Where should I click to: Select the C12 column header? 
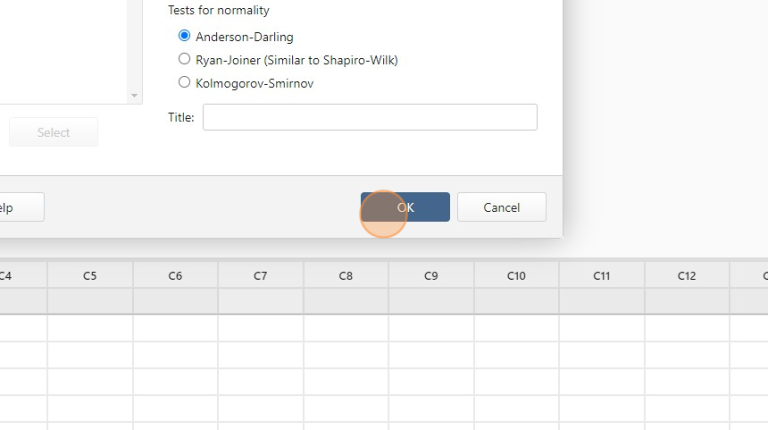[687, 275]
